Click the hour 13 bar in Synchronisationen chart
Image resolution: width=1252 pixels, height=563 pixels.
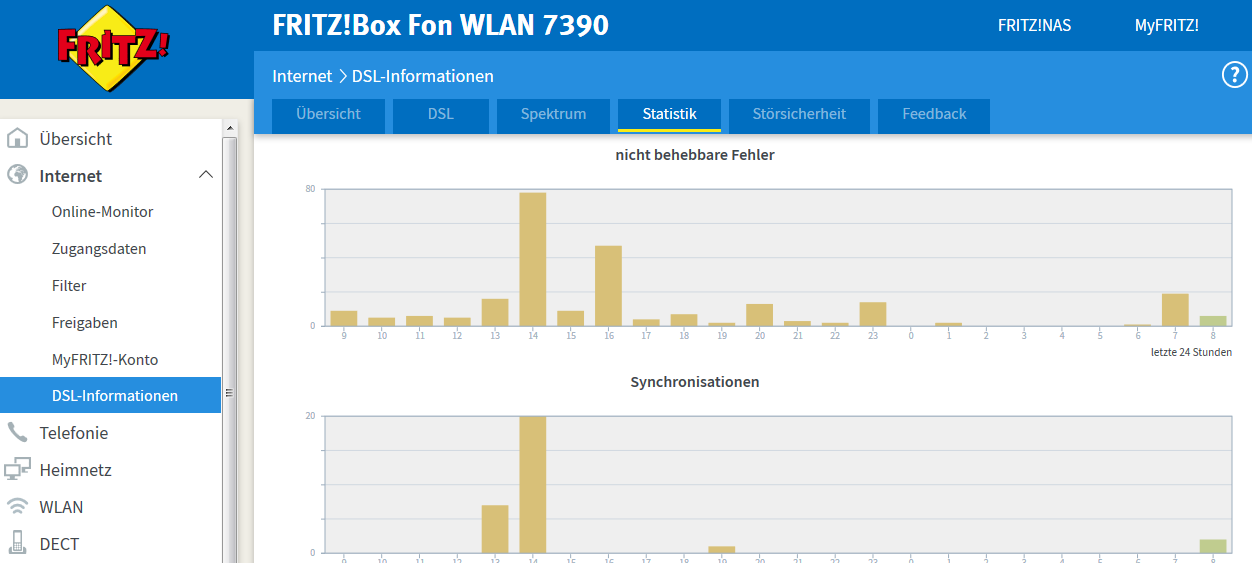495,529
